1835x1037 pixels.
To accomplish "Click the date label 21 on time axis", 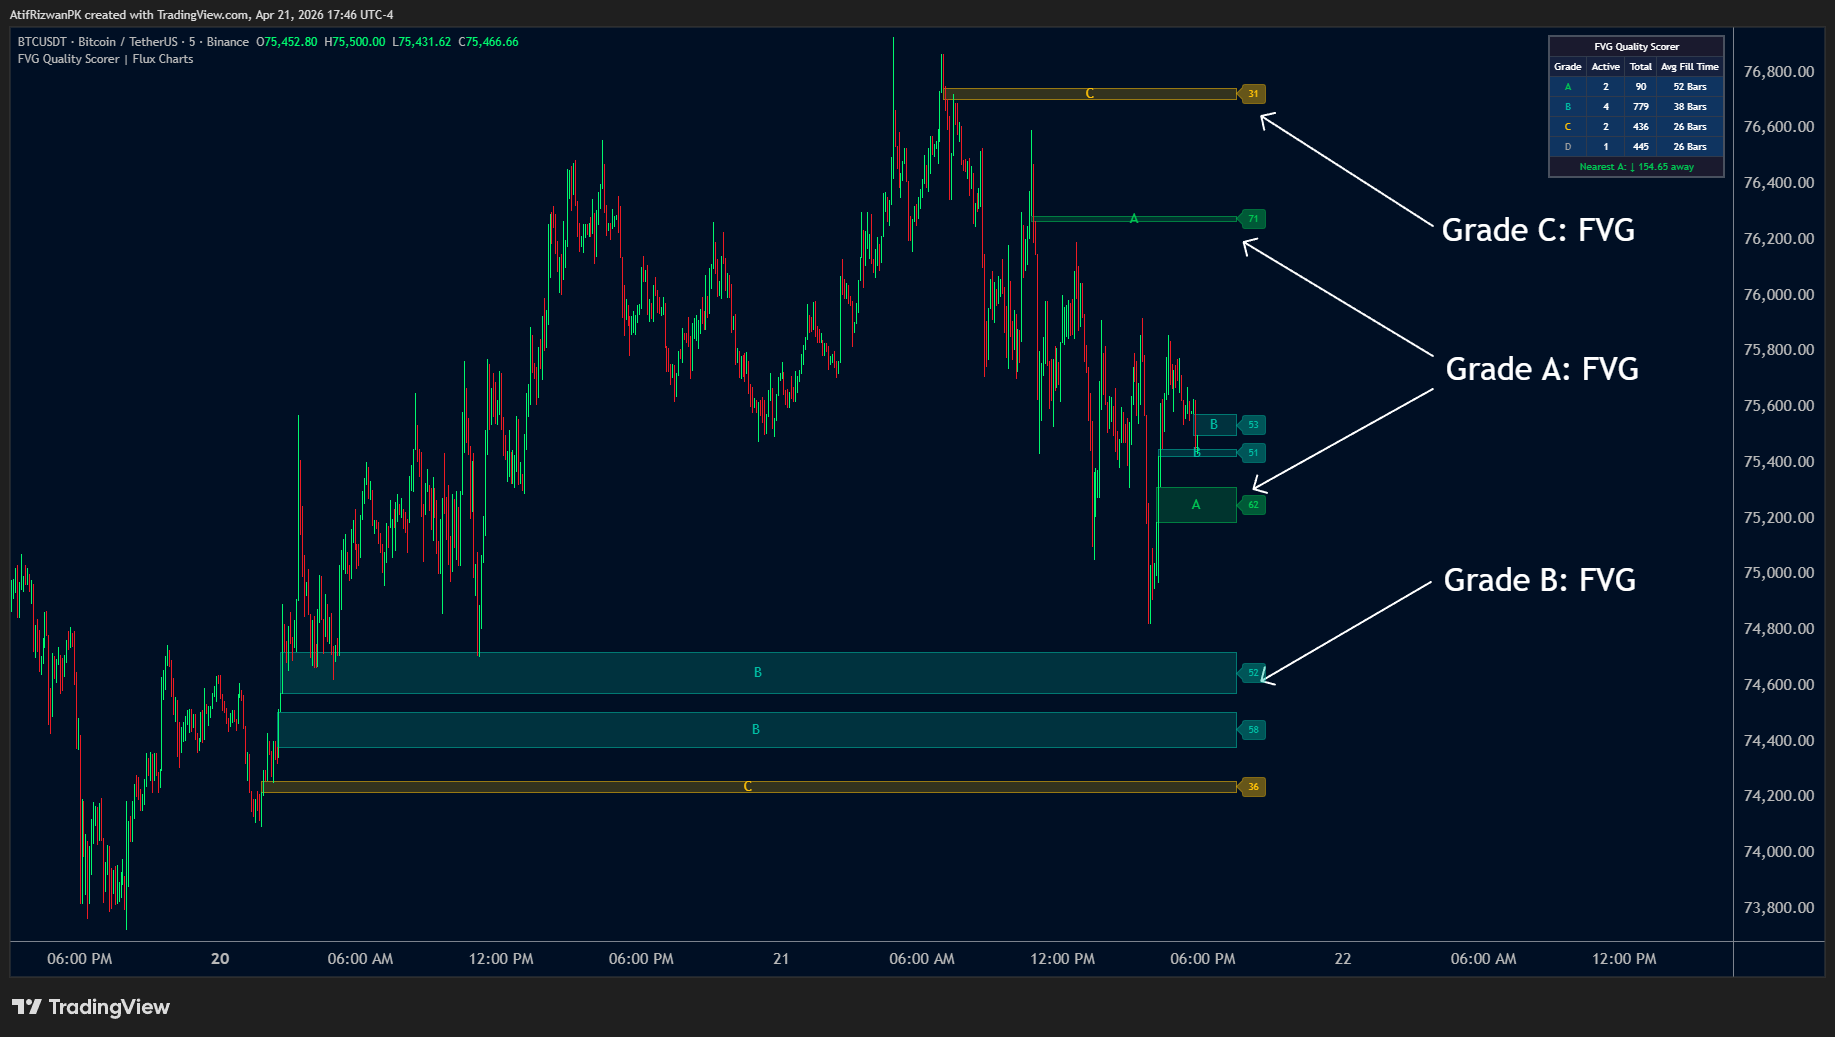I will point(781,959).
